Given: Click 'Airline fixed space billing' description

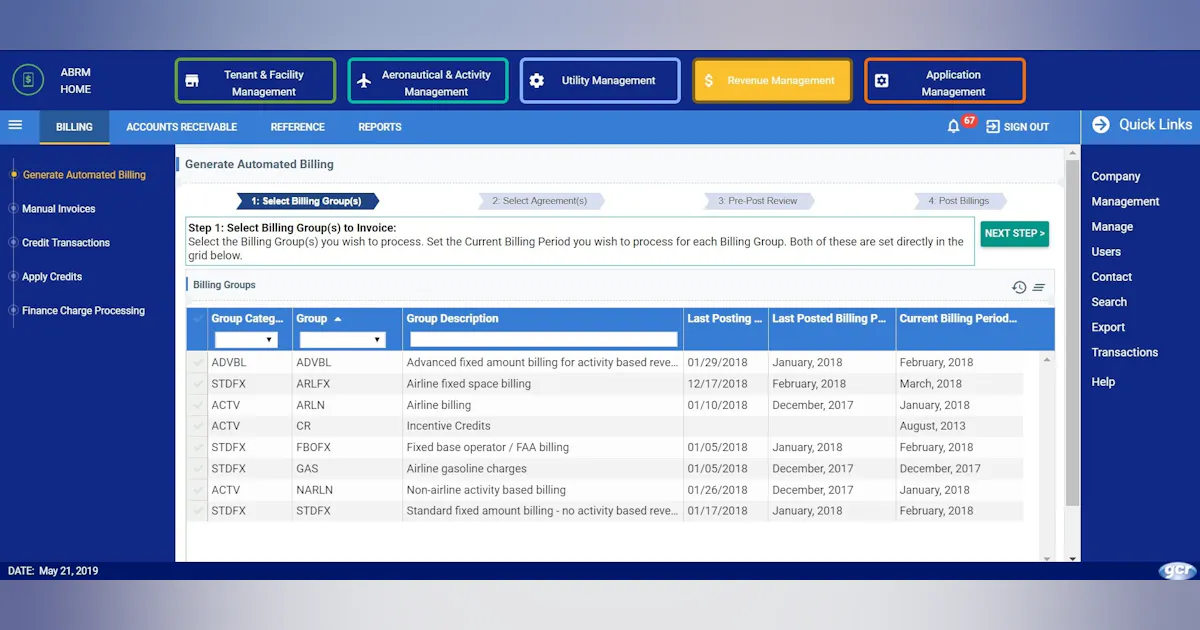Looking at the screenshot, I should [x=469, y=384].
